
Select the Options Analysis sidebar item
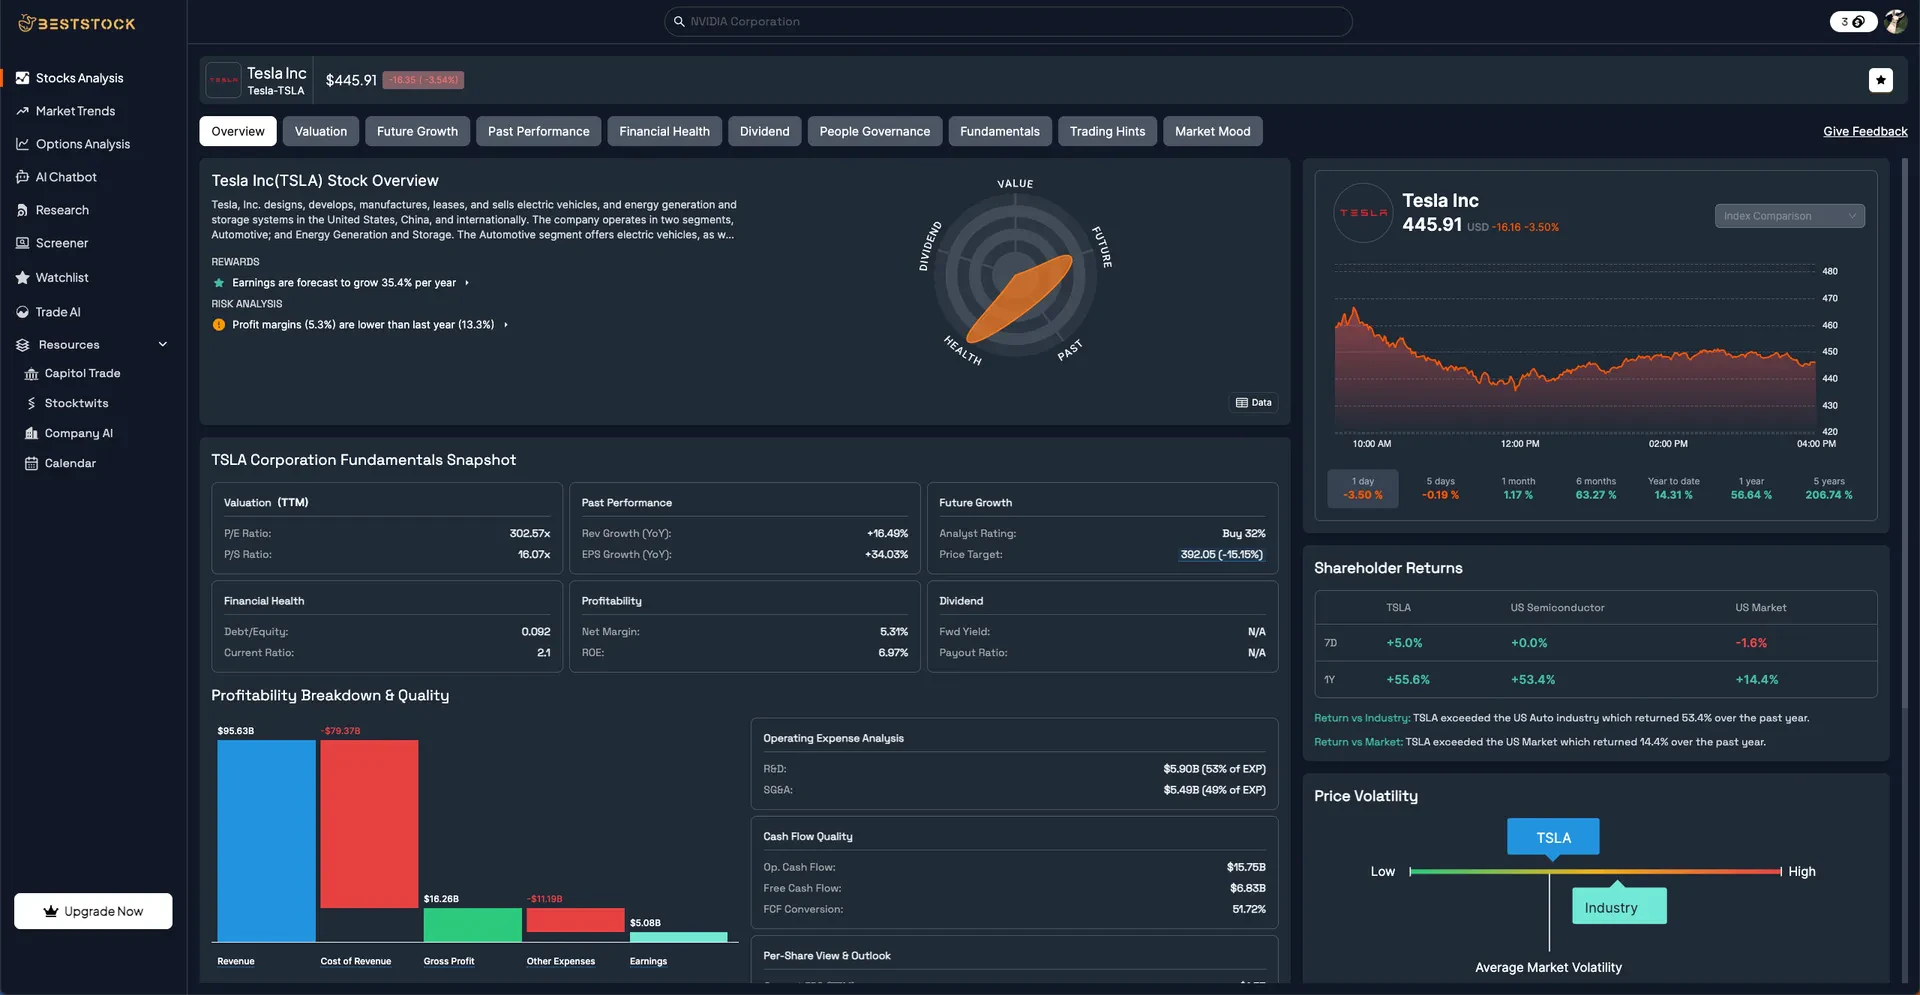[83, 143]
